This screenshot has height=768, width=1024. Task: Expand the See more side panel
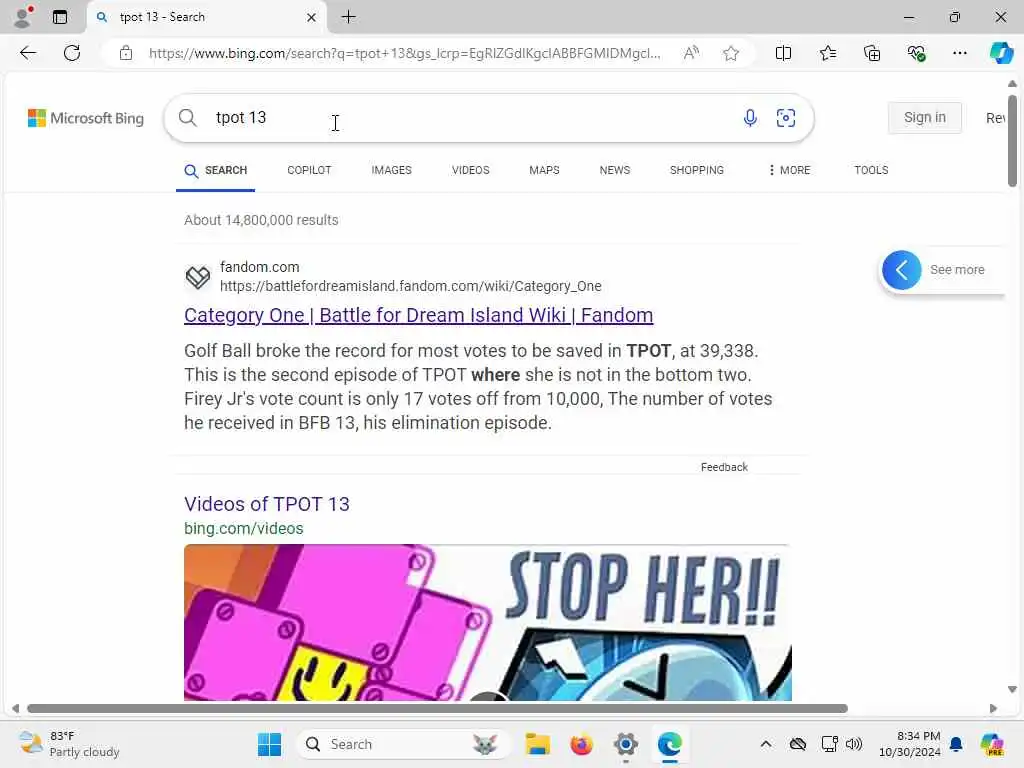coord(943,270)
